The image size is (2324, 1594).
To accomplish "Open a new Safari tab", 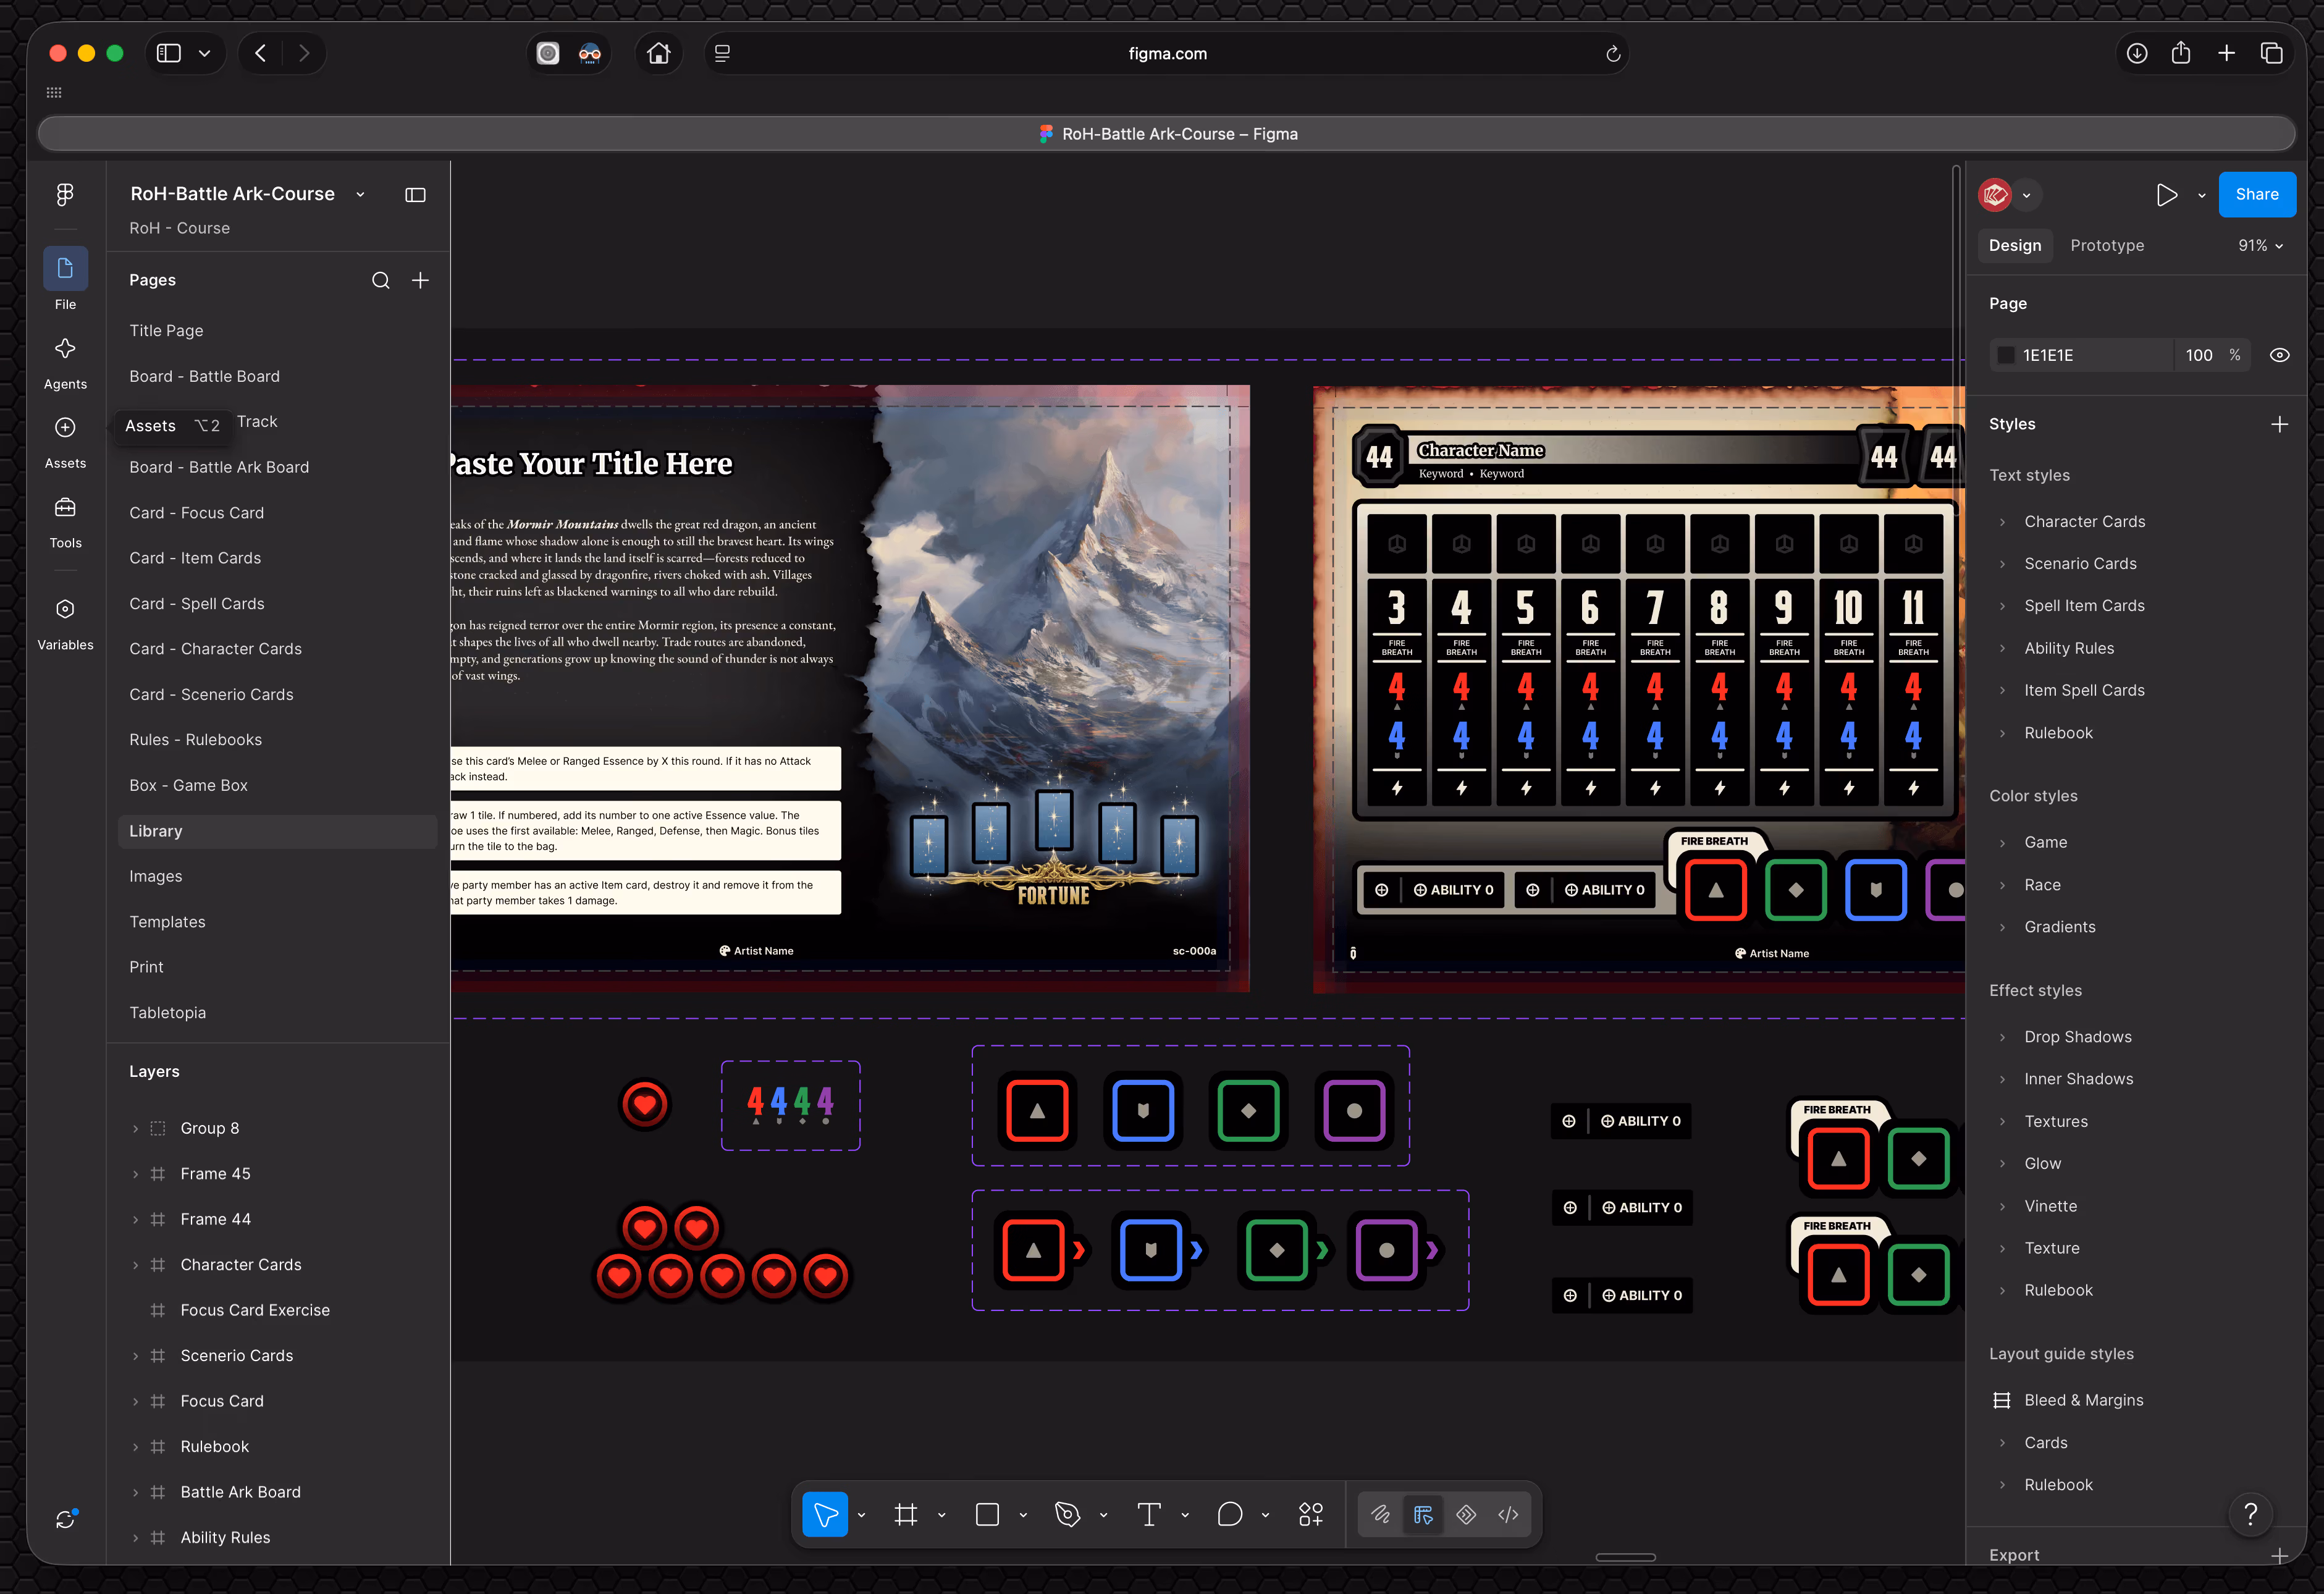I will point(2226,53).
